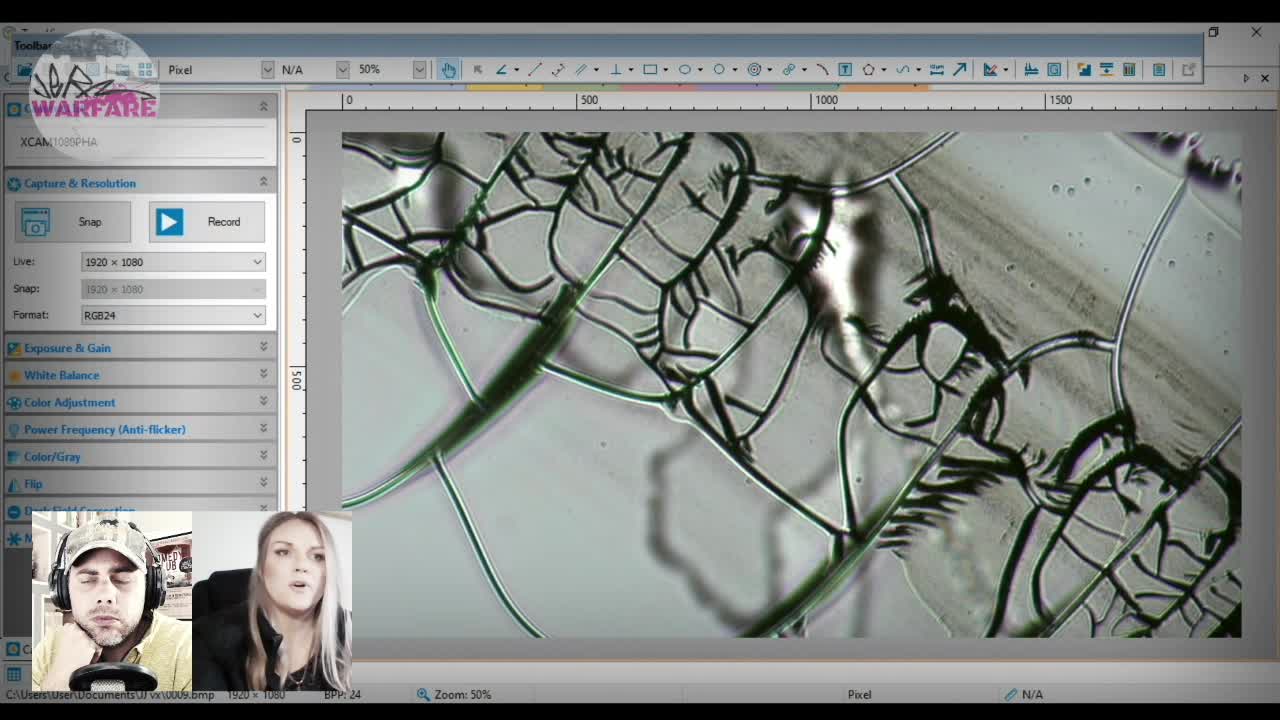Select the parallel lines measurement tool

pyautogui.click(x=581, y=69)
